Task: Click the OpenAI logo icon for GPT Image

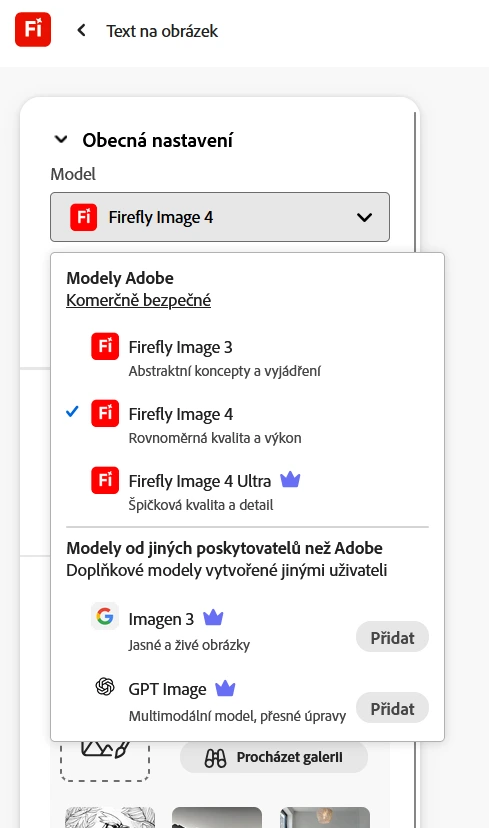Action: click(x=105, y=686)
